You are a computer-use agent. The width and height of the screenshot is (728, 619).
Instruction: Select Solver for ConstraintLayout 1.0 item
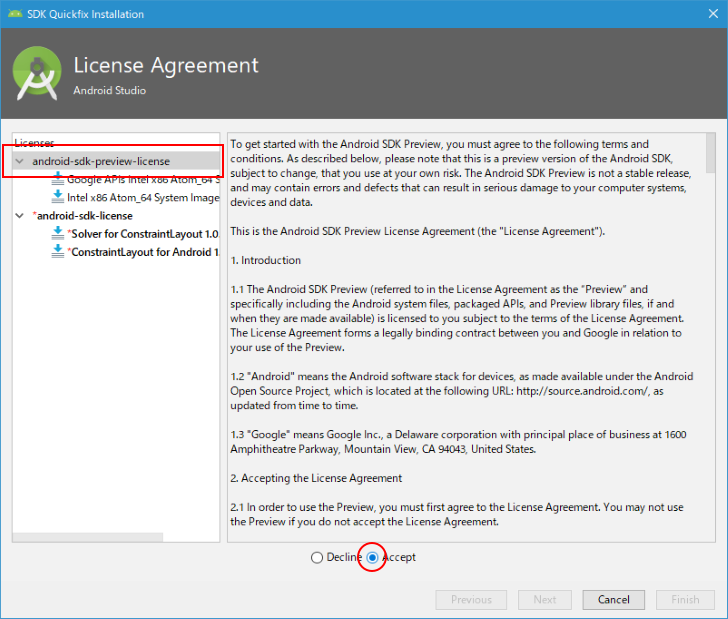[x=143, y=234]
